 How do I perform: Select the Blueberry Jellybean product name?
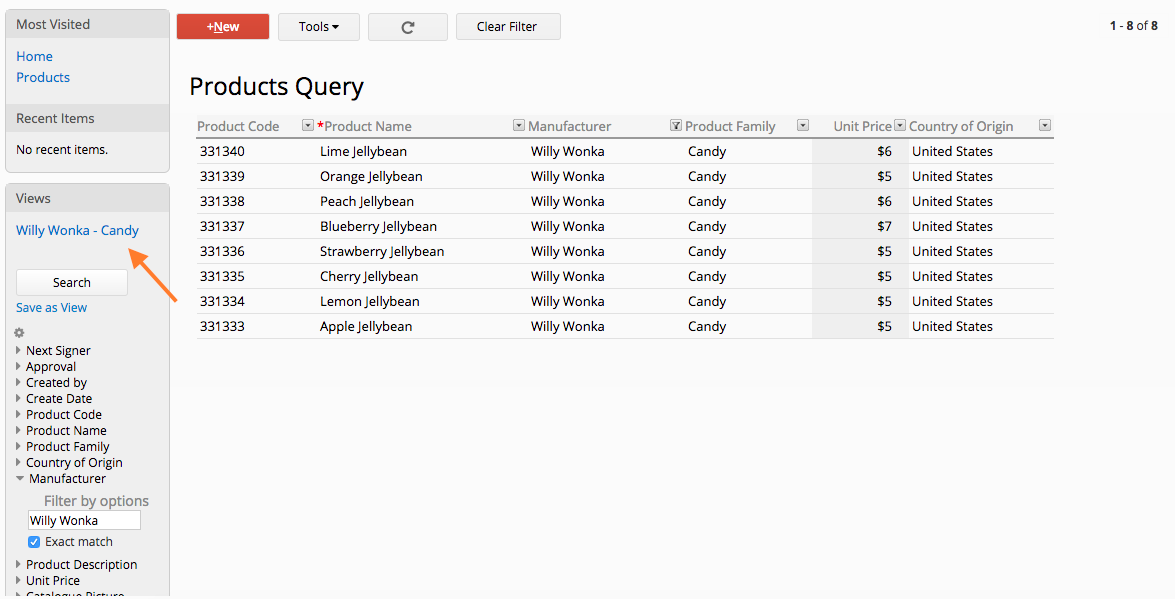coord(378,226)
